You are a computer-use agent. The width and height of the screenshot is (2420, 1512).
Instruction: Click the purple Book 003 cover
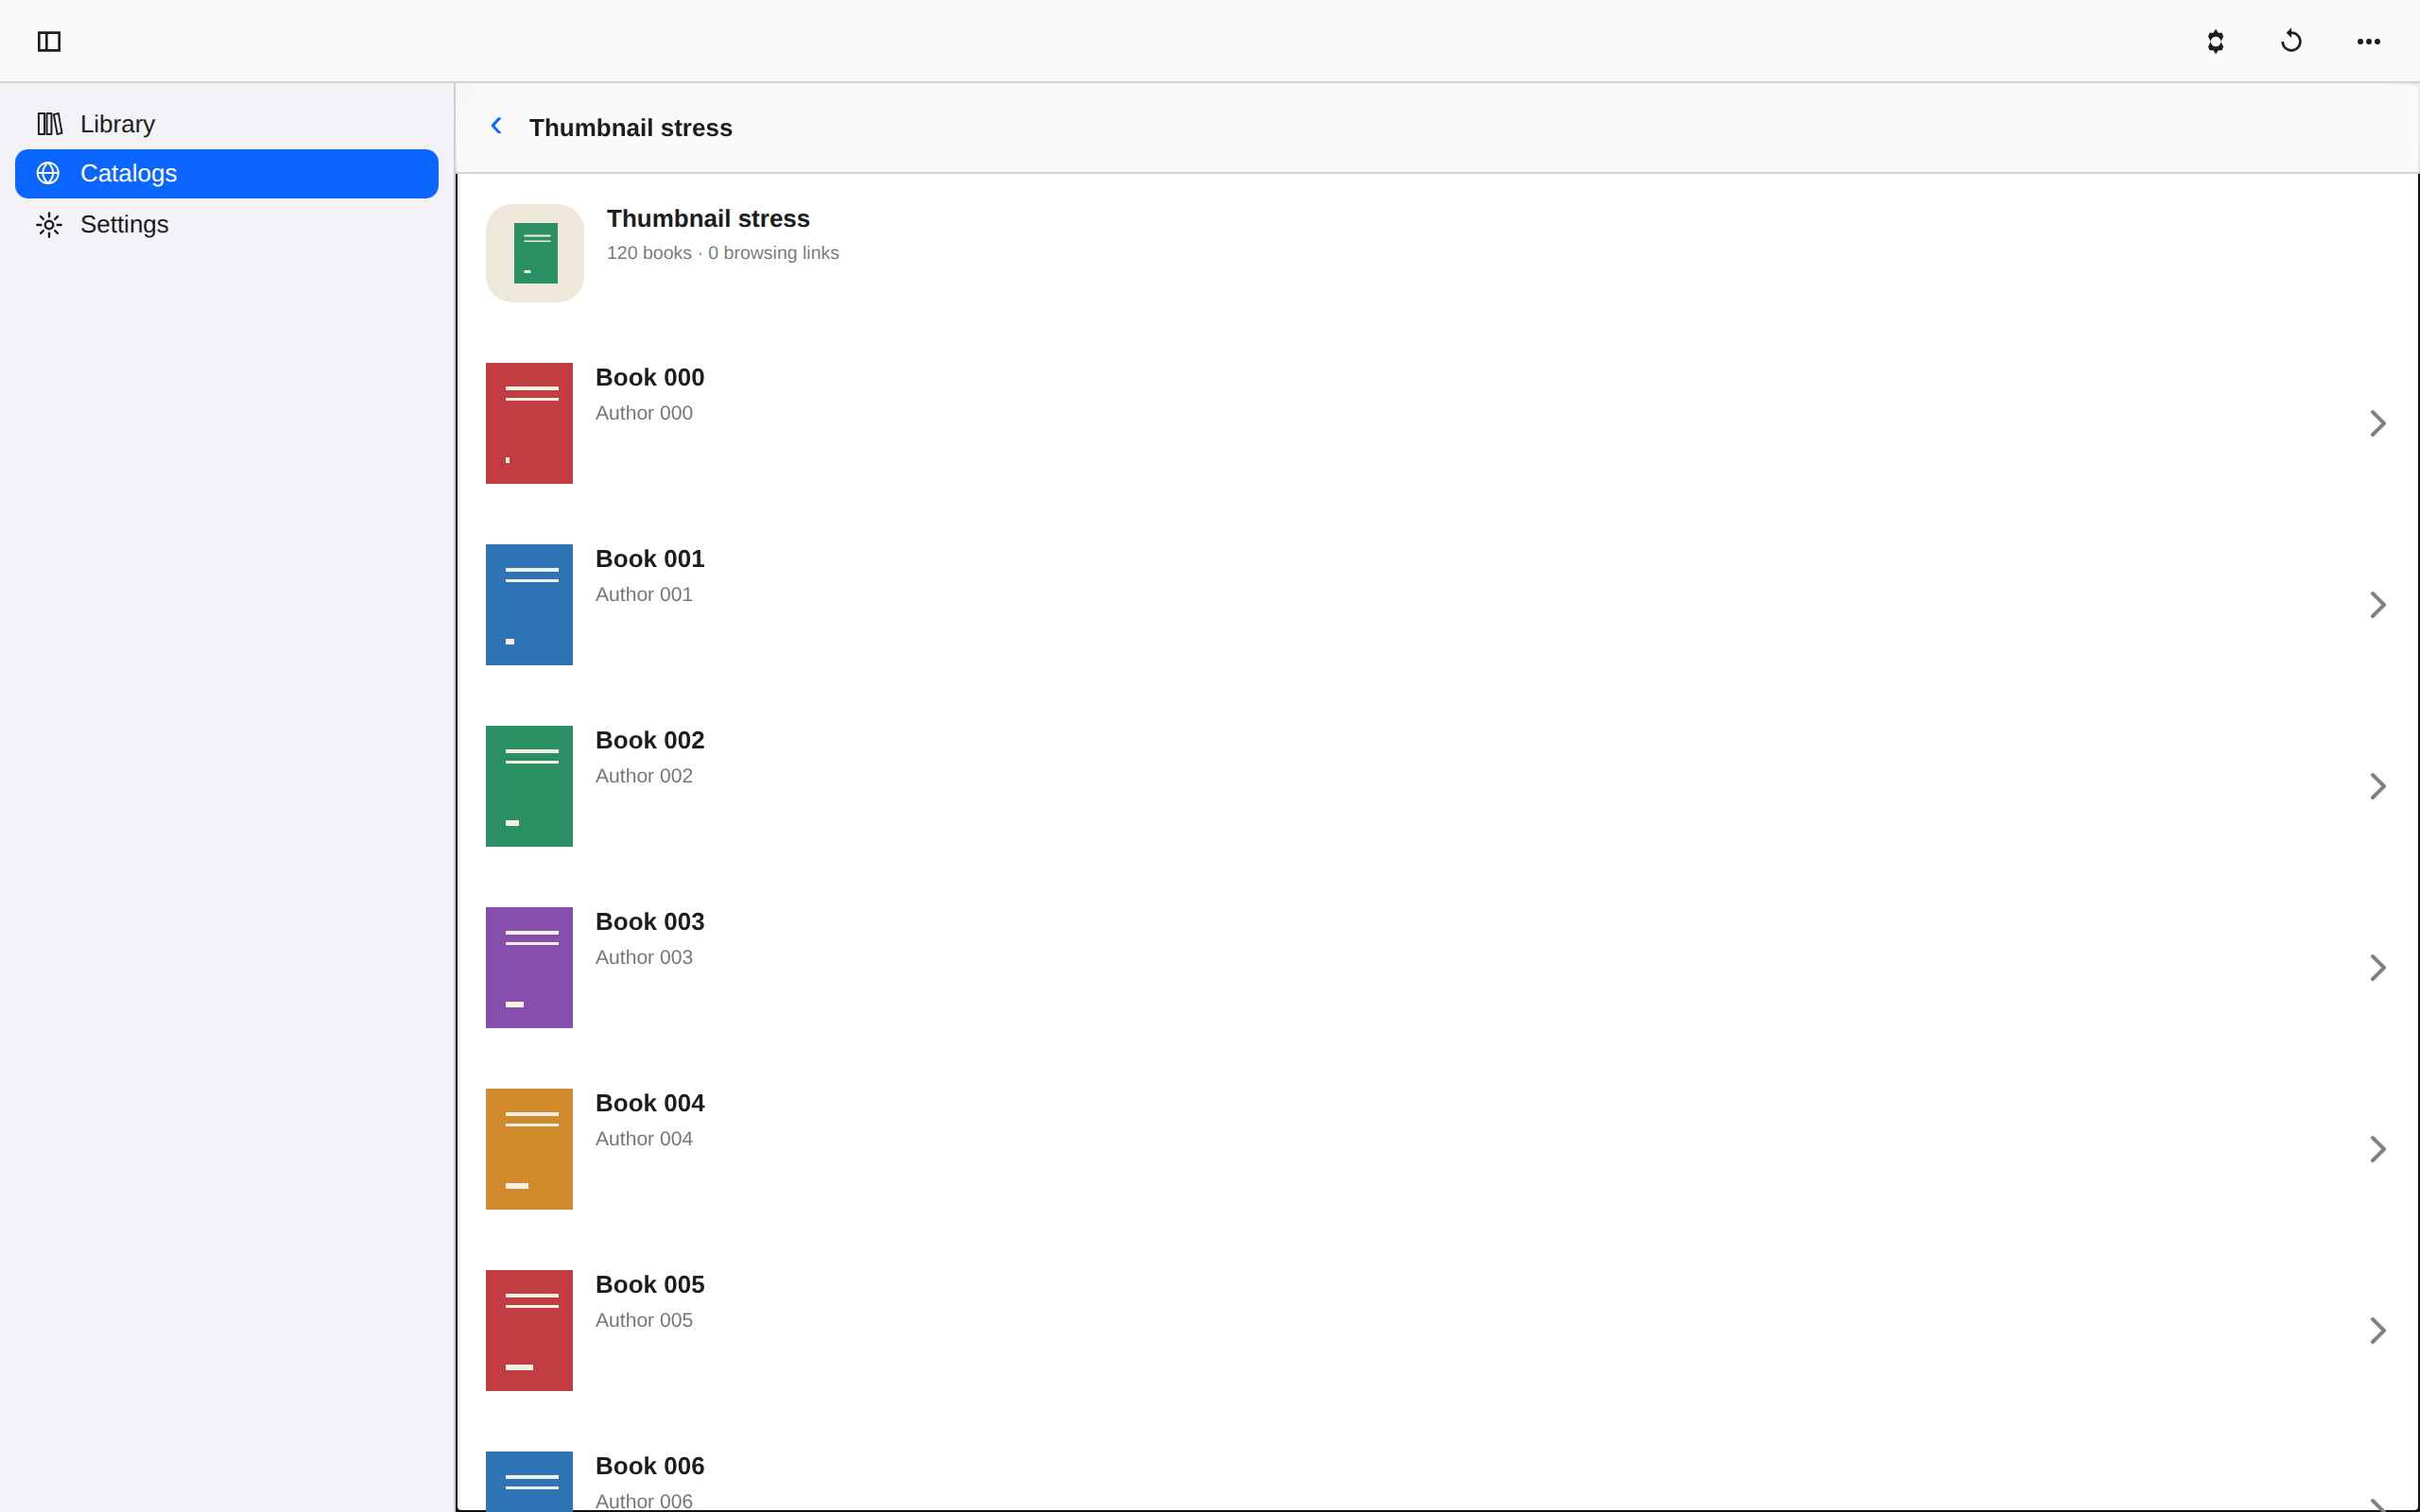[529, 967]
